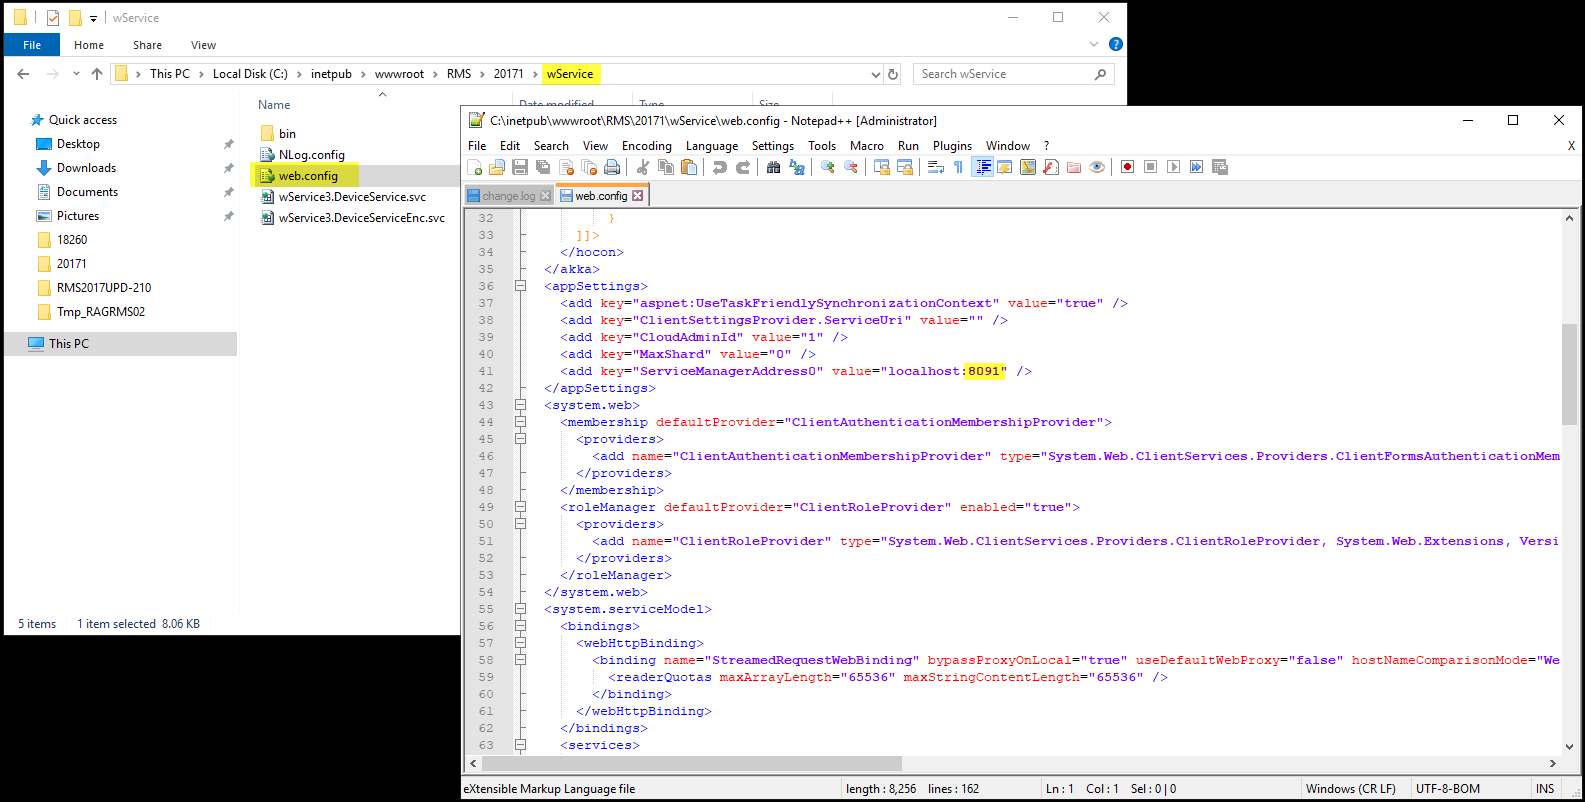Viewport: 1585px width, 802px height.
Task: Open Find with the binoculars icon
Action: (773, 167)
